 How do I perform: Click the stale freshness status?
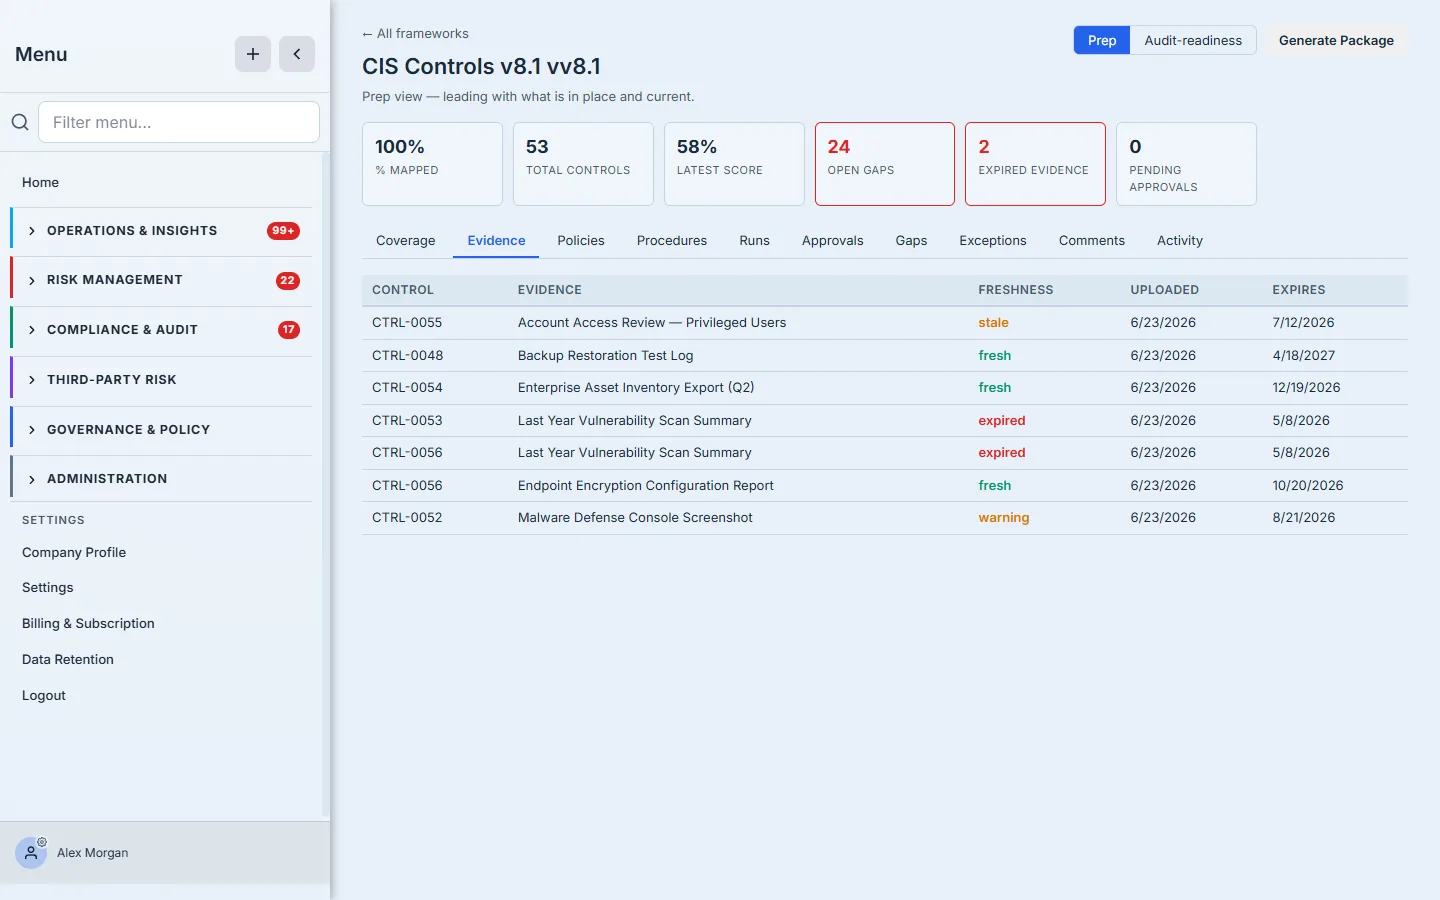pos(993,323)
